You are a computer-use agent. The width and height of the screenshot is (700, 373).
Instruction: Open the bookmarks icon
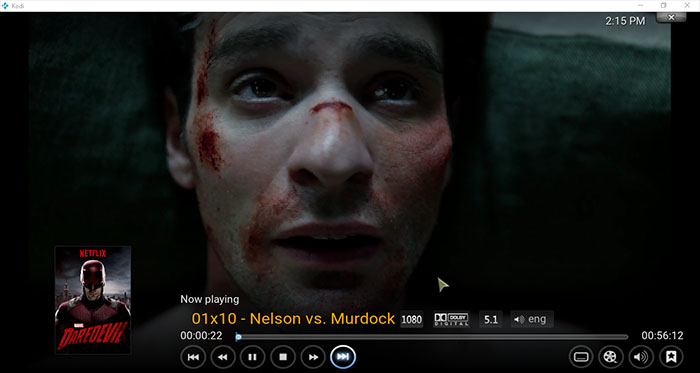coord(671,357)
